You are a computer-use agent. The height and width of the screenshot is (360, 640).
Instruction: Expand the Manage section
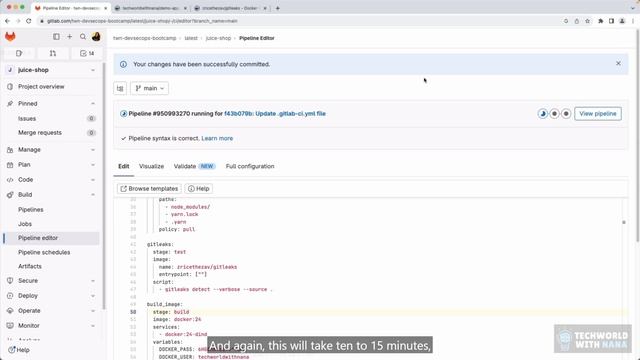(x=52, y=150)
